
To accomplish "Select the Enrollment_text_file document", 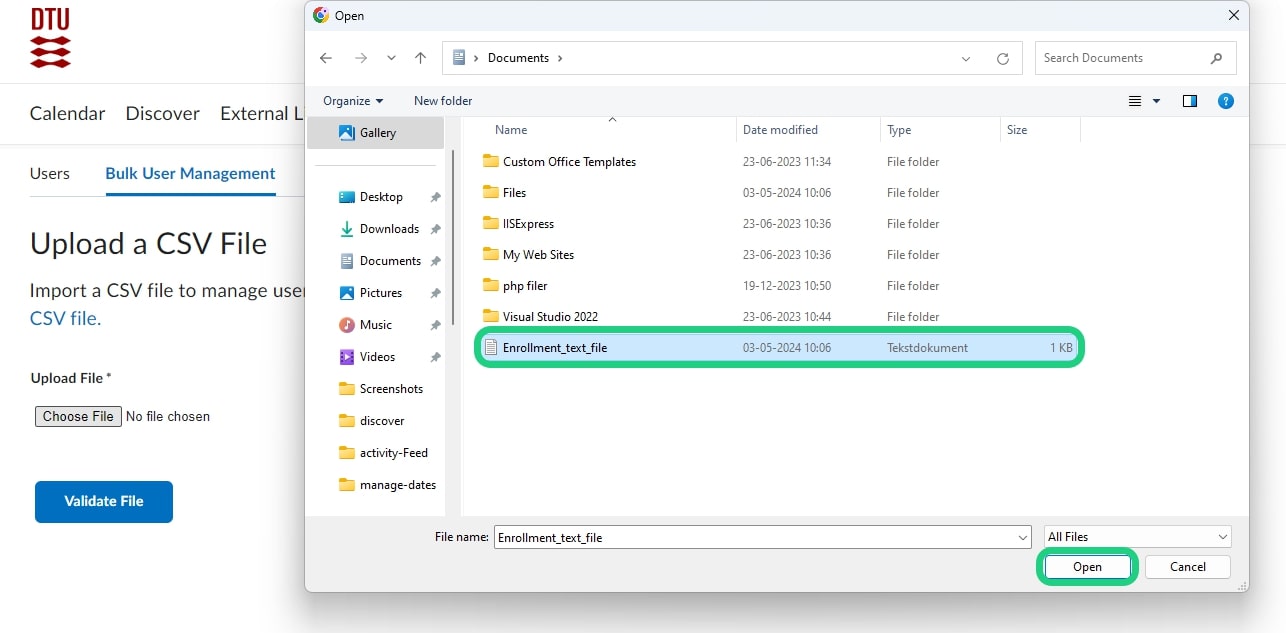I will pos(555,348).
